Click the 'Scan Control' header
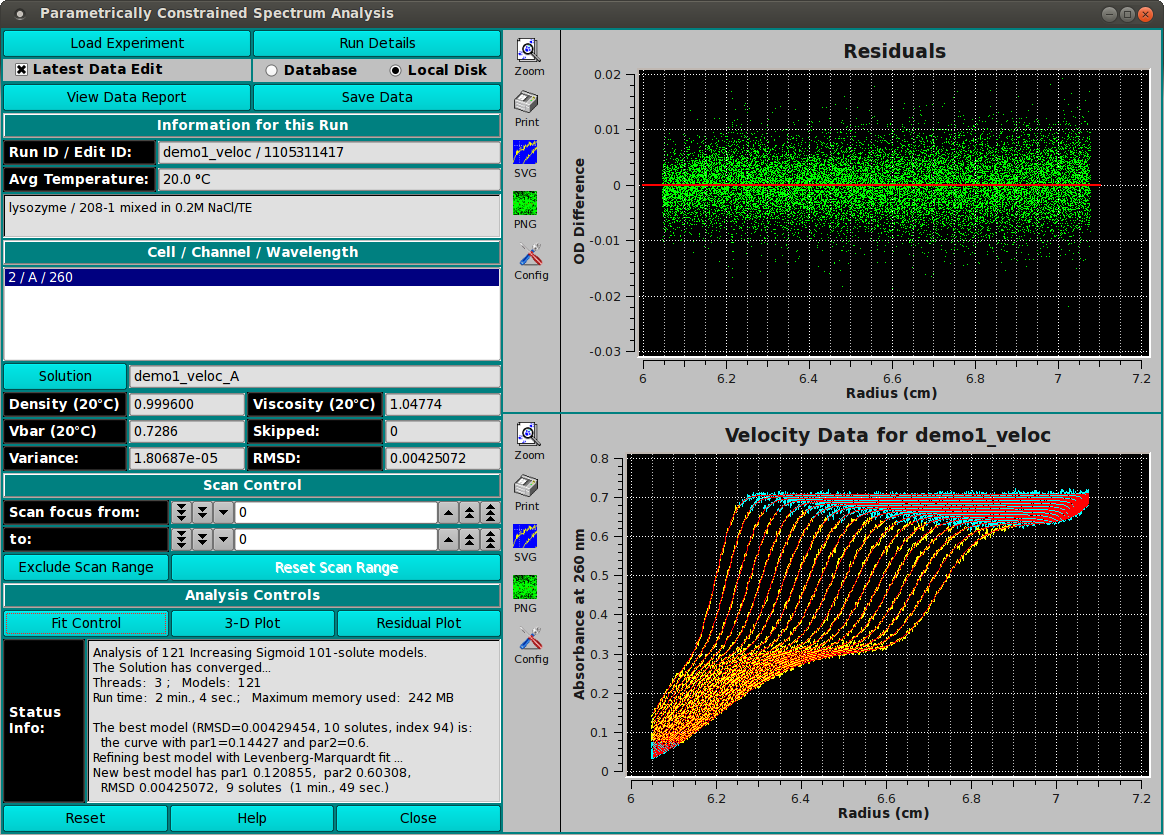This screenshot has height=835, width=1164. 252,485
